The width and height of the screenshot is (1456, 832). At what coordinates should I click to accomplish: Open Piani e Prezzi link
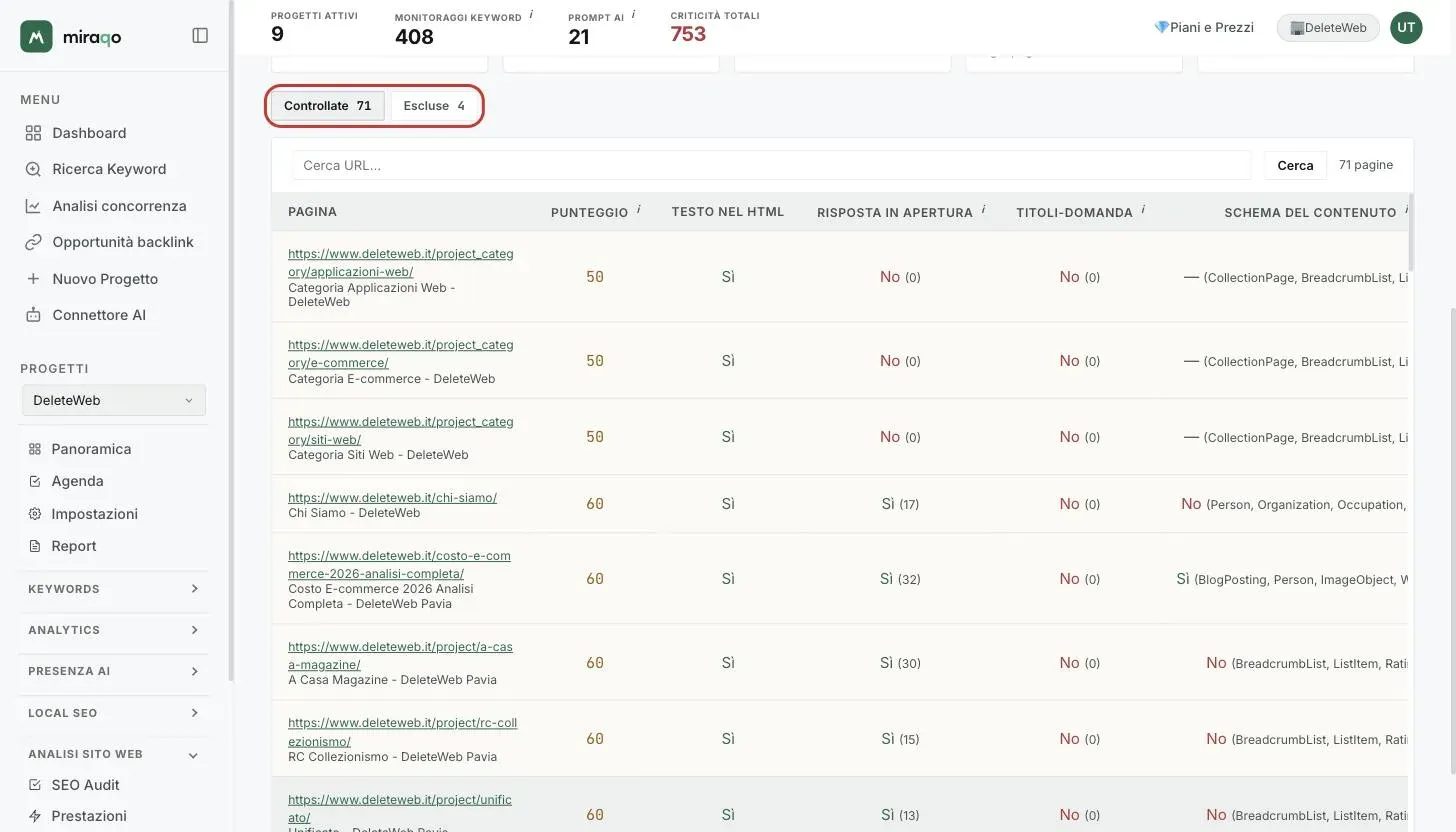point(1204,27)
